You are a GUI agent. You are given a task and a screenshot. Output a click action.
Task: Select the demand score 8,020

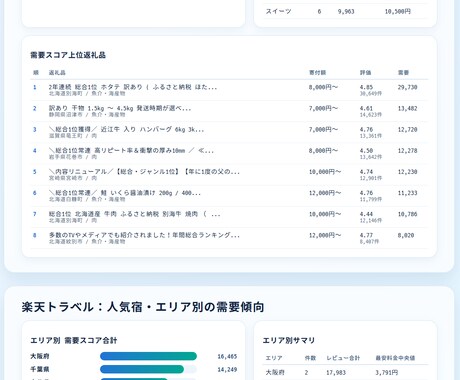point(406,235)
